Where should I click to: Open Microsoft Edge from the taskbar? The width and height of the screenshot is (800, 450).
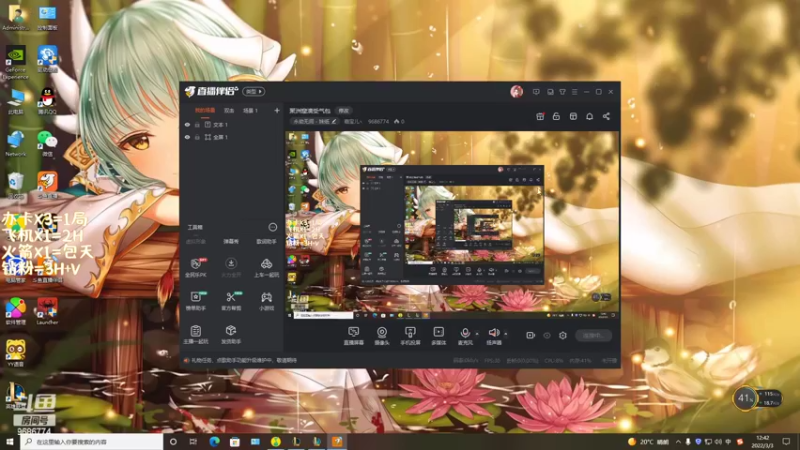coord(214,441)
